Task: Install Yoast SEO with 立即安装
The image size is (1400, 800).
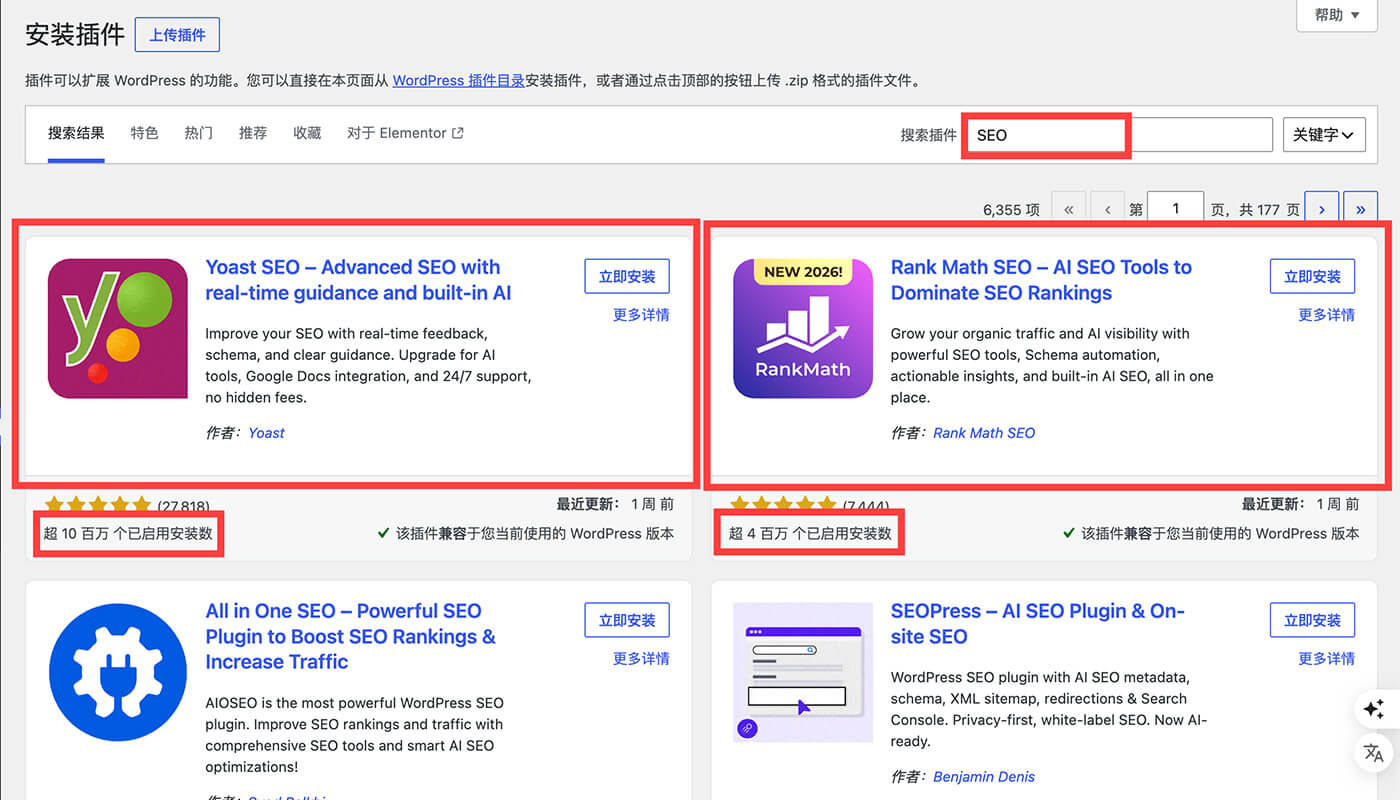Action: (627, 277)
